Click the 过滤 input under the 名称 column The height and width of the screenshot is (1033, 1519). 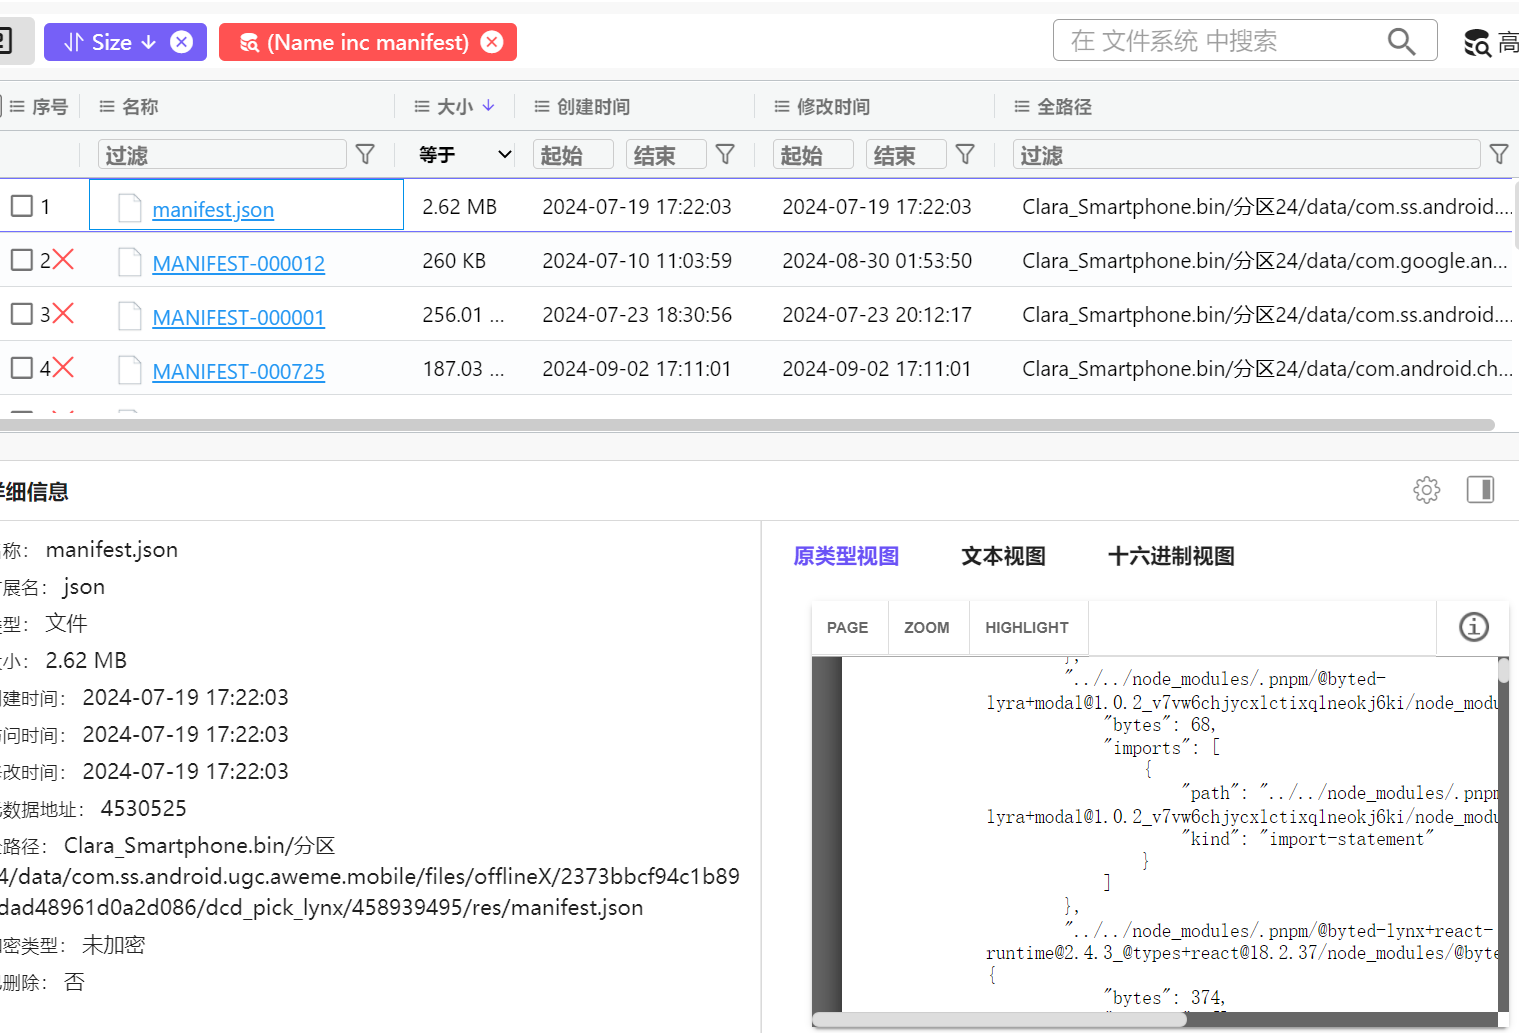pos(220,154)
